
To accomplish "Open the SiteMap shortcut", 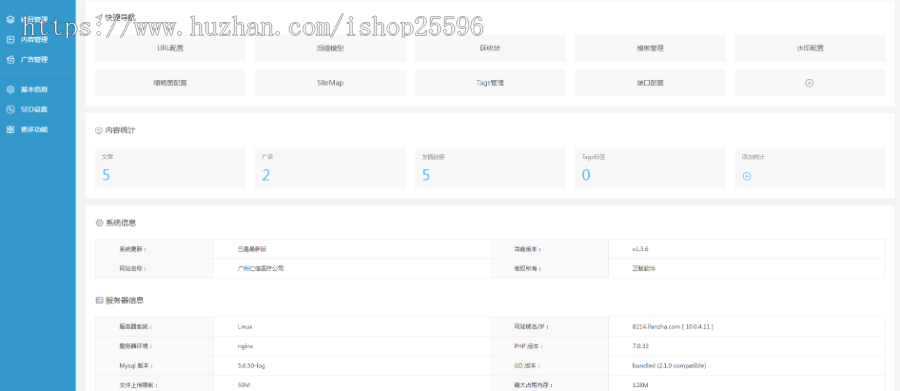I will click(x=330, y=83).
